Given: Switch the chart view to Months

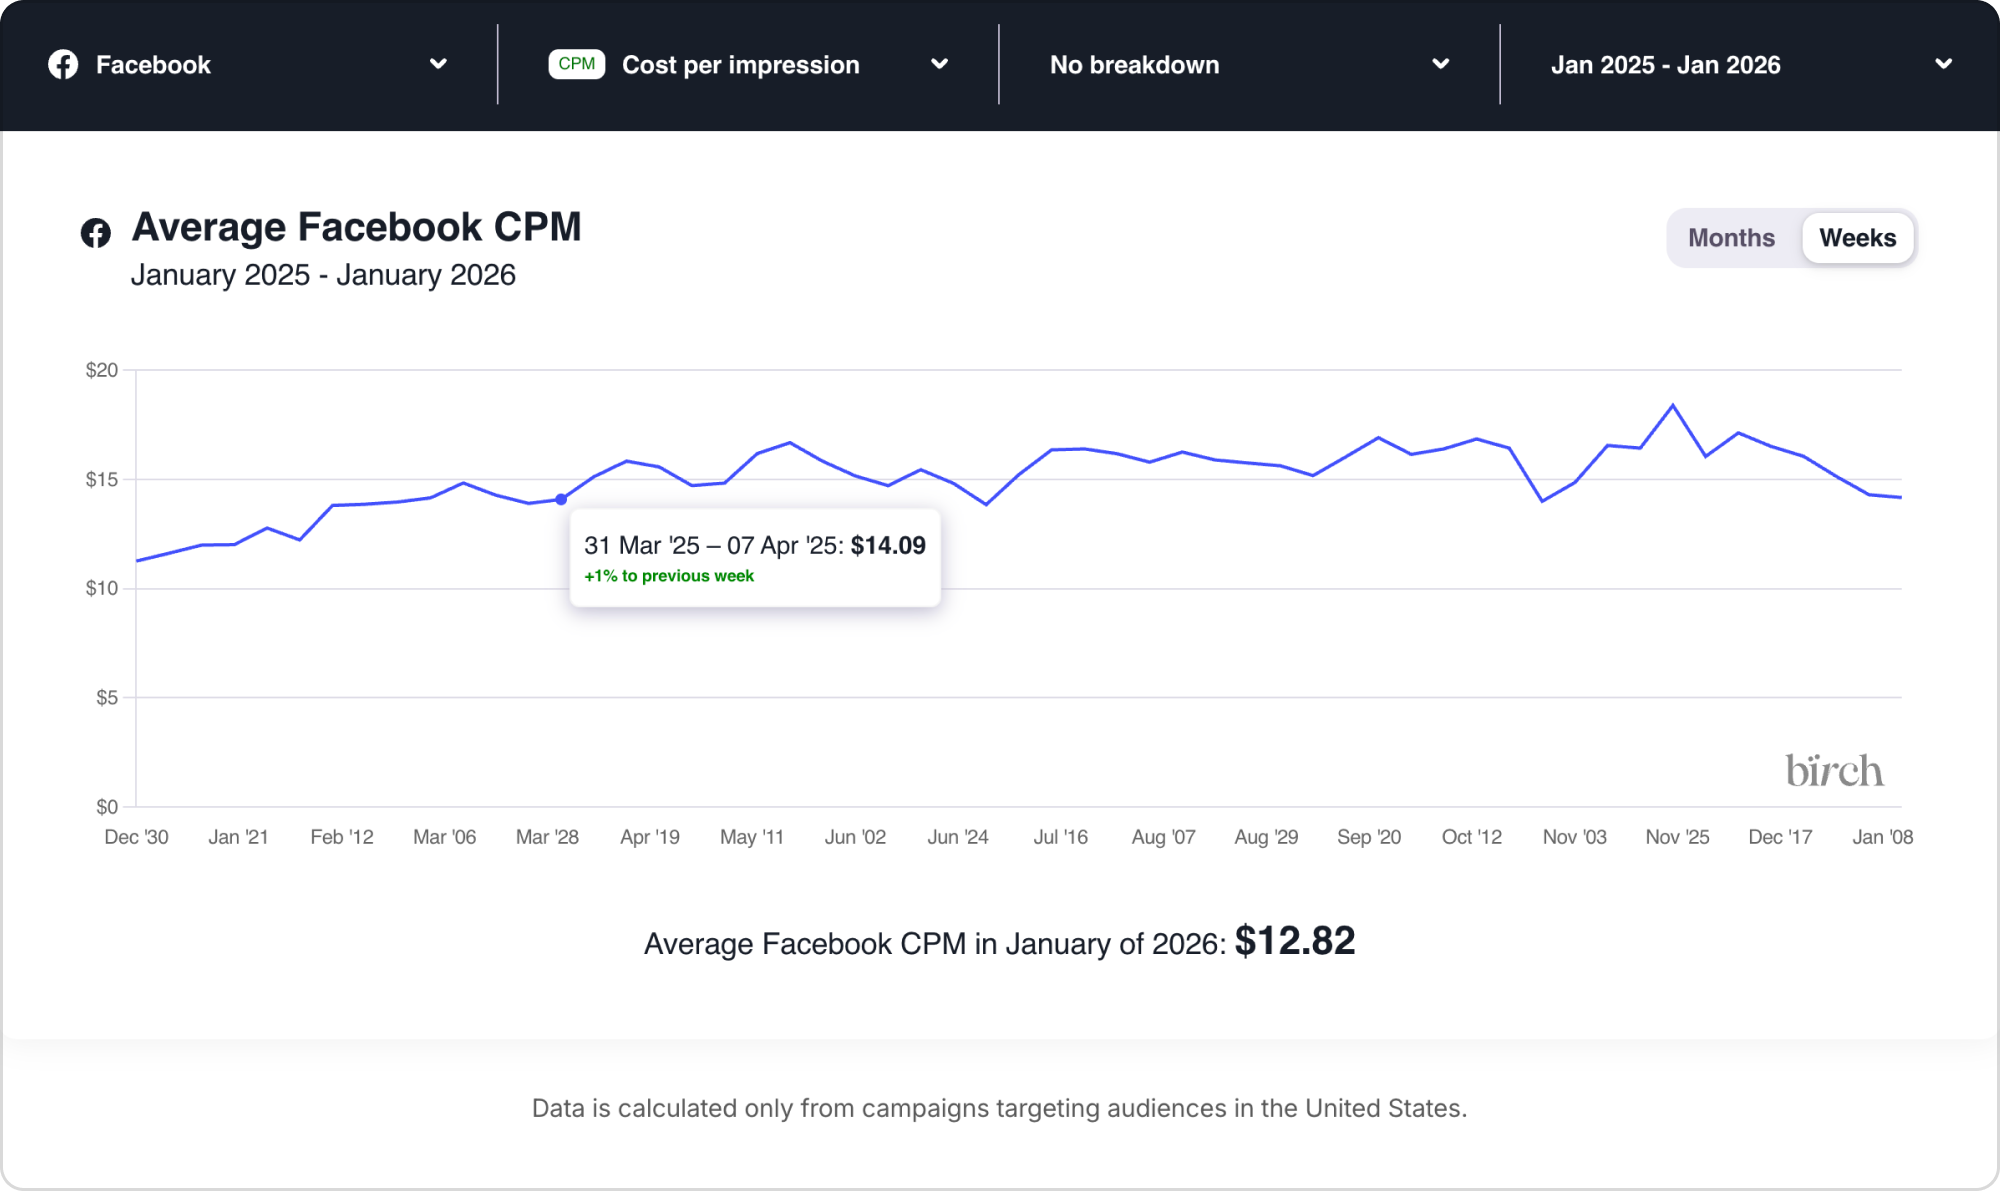Looking at the screenshot, I should click(x=1731, y=237).
